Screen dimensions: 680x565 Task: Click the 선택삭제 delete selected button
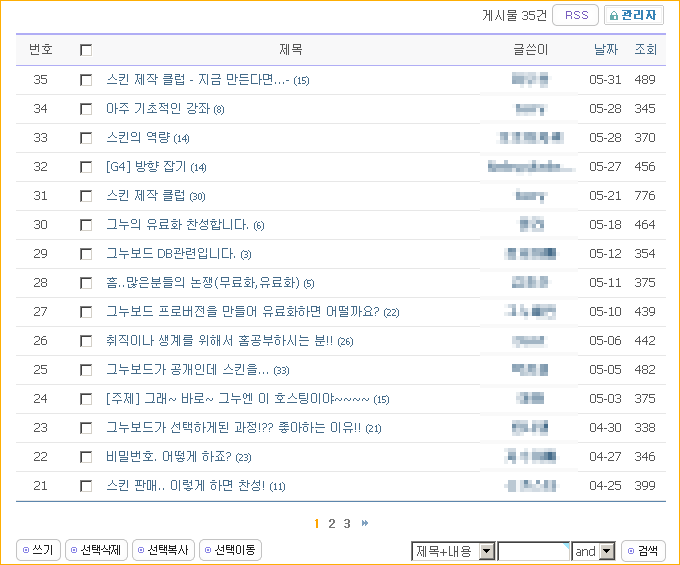click(x=96, y=550)
